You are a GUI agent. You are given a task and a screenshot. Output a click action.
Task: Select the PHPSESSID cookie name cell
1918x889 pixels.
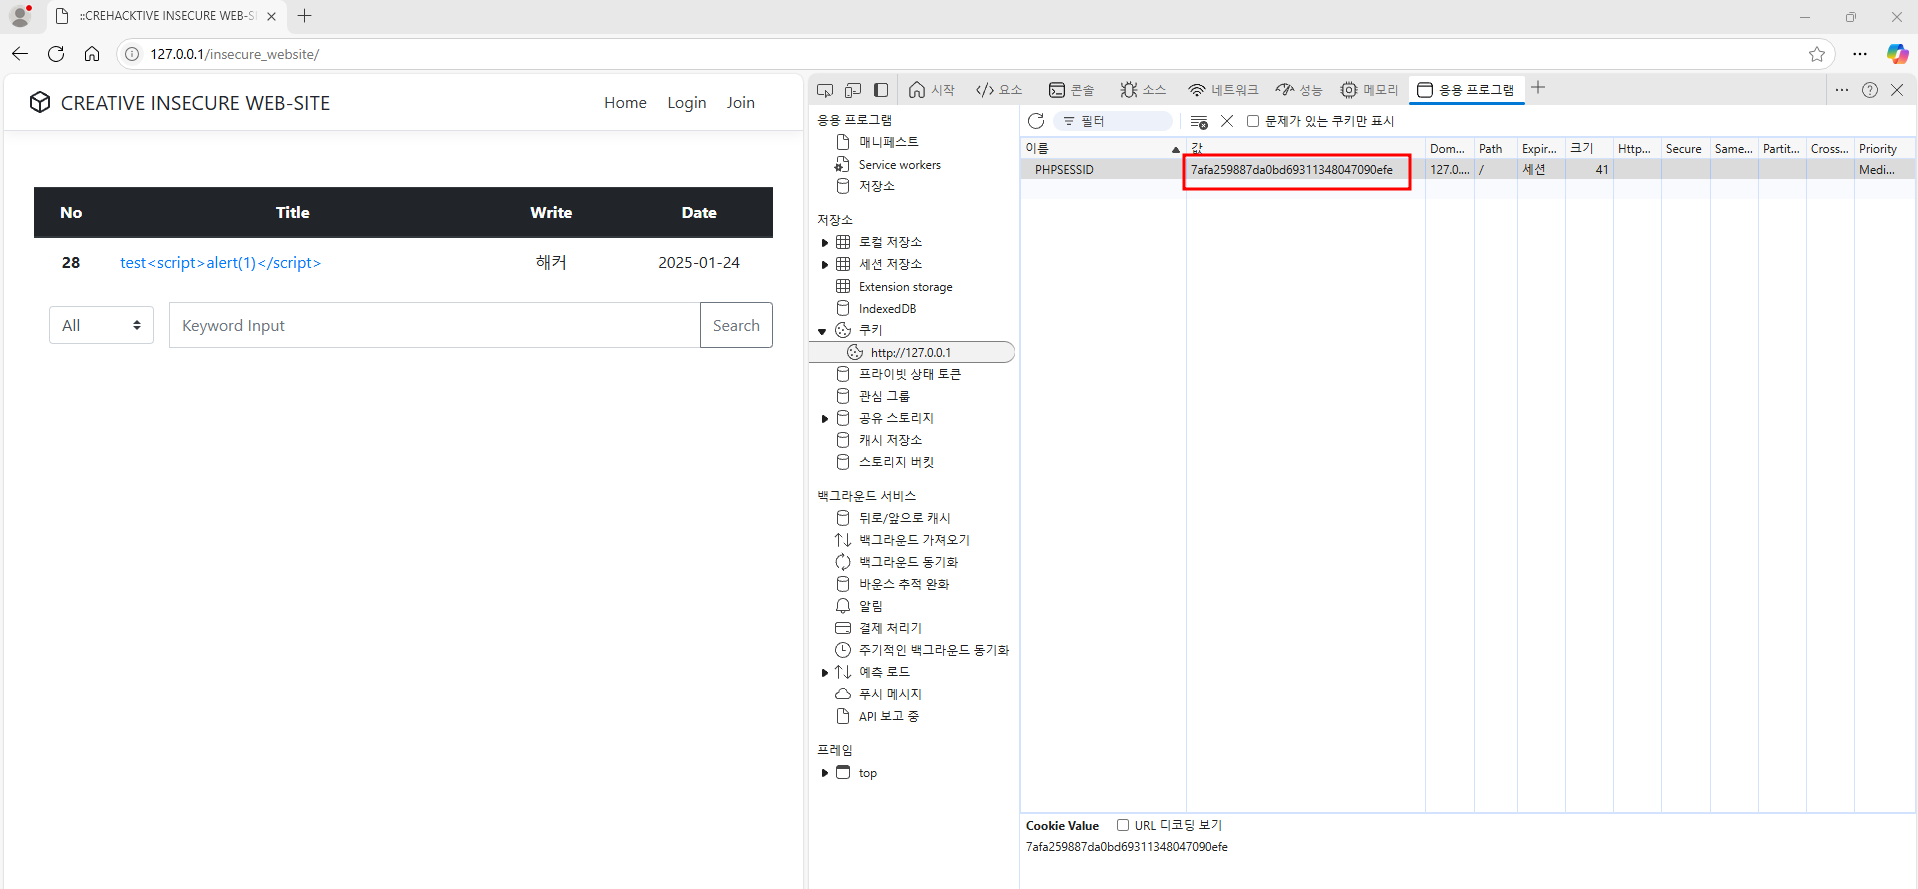(x=1103, y=170)
